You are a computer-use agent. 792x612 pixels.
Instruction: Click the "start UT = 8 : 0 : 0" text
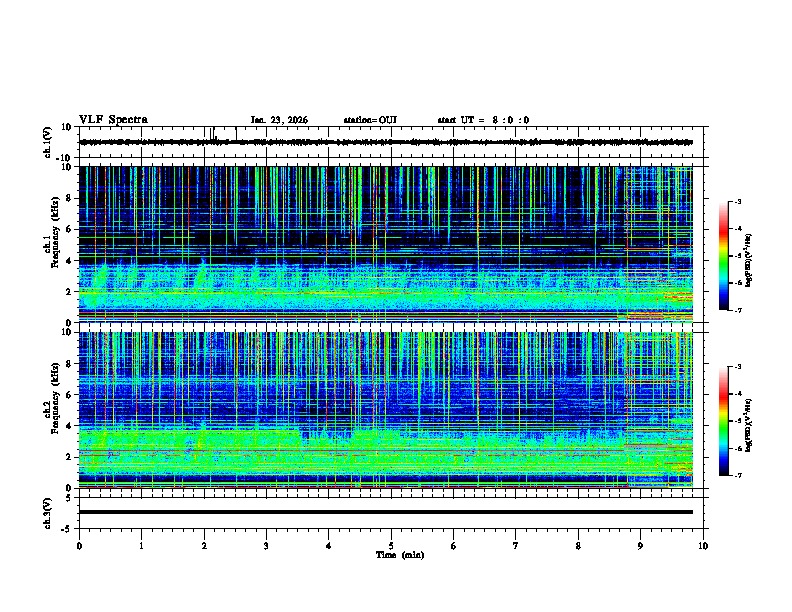[x=483, y=120]
